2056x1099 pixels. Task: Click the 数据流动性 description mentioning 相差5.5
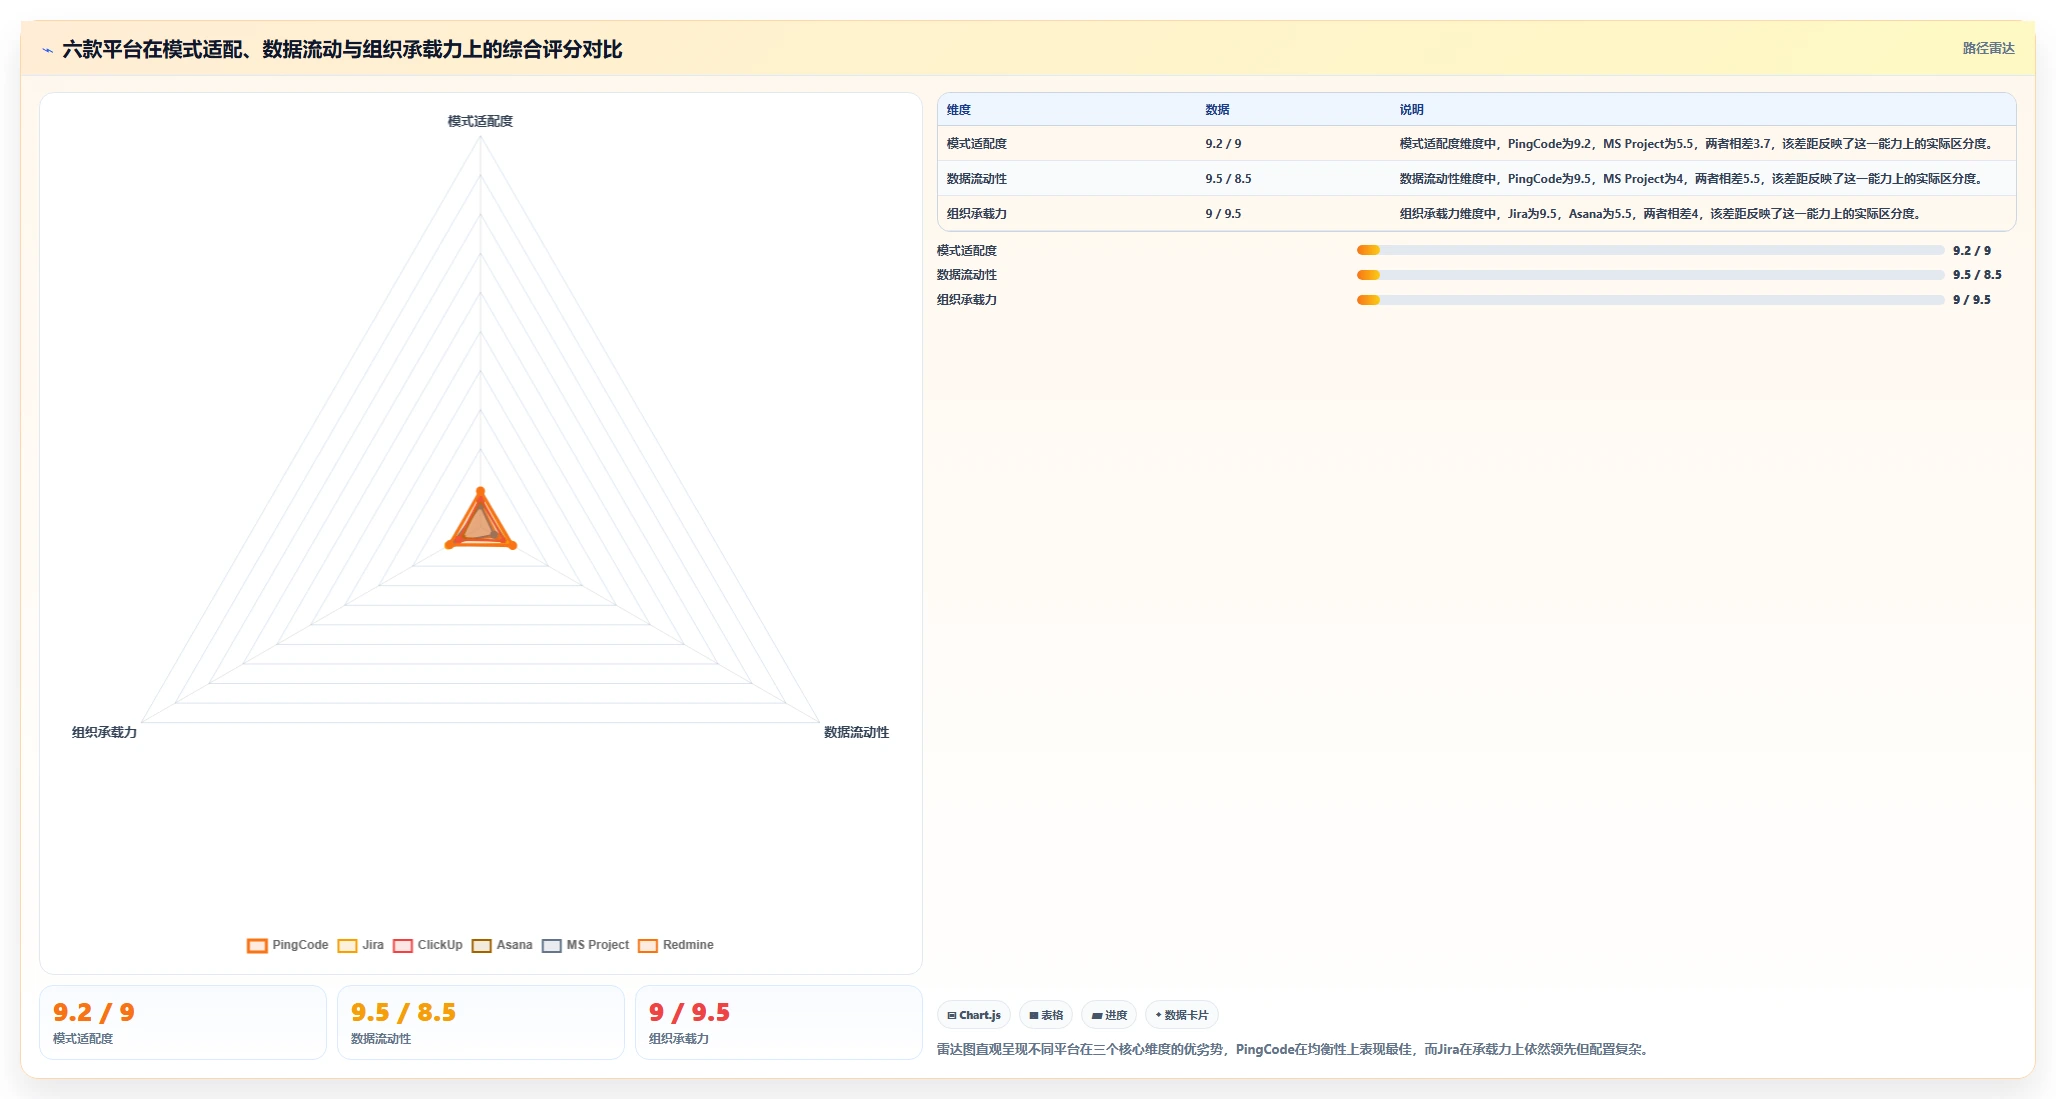(1692, 179)
